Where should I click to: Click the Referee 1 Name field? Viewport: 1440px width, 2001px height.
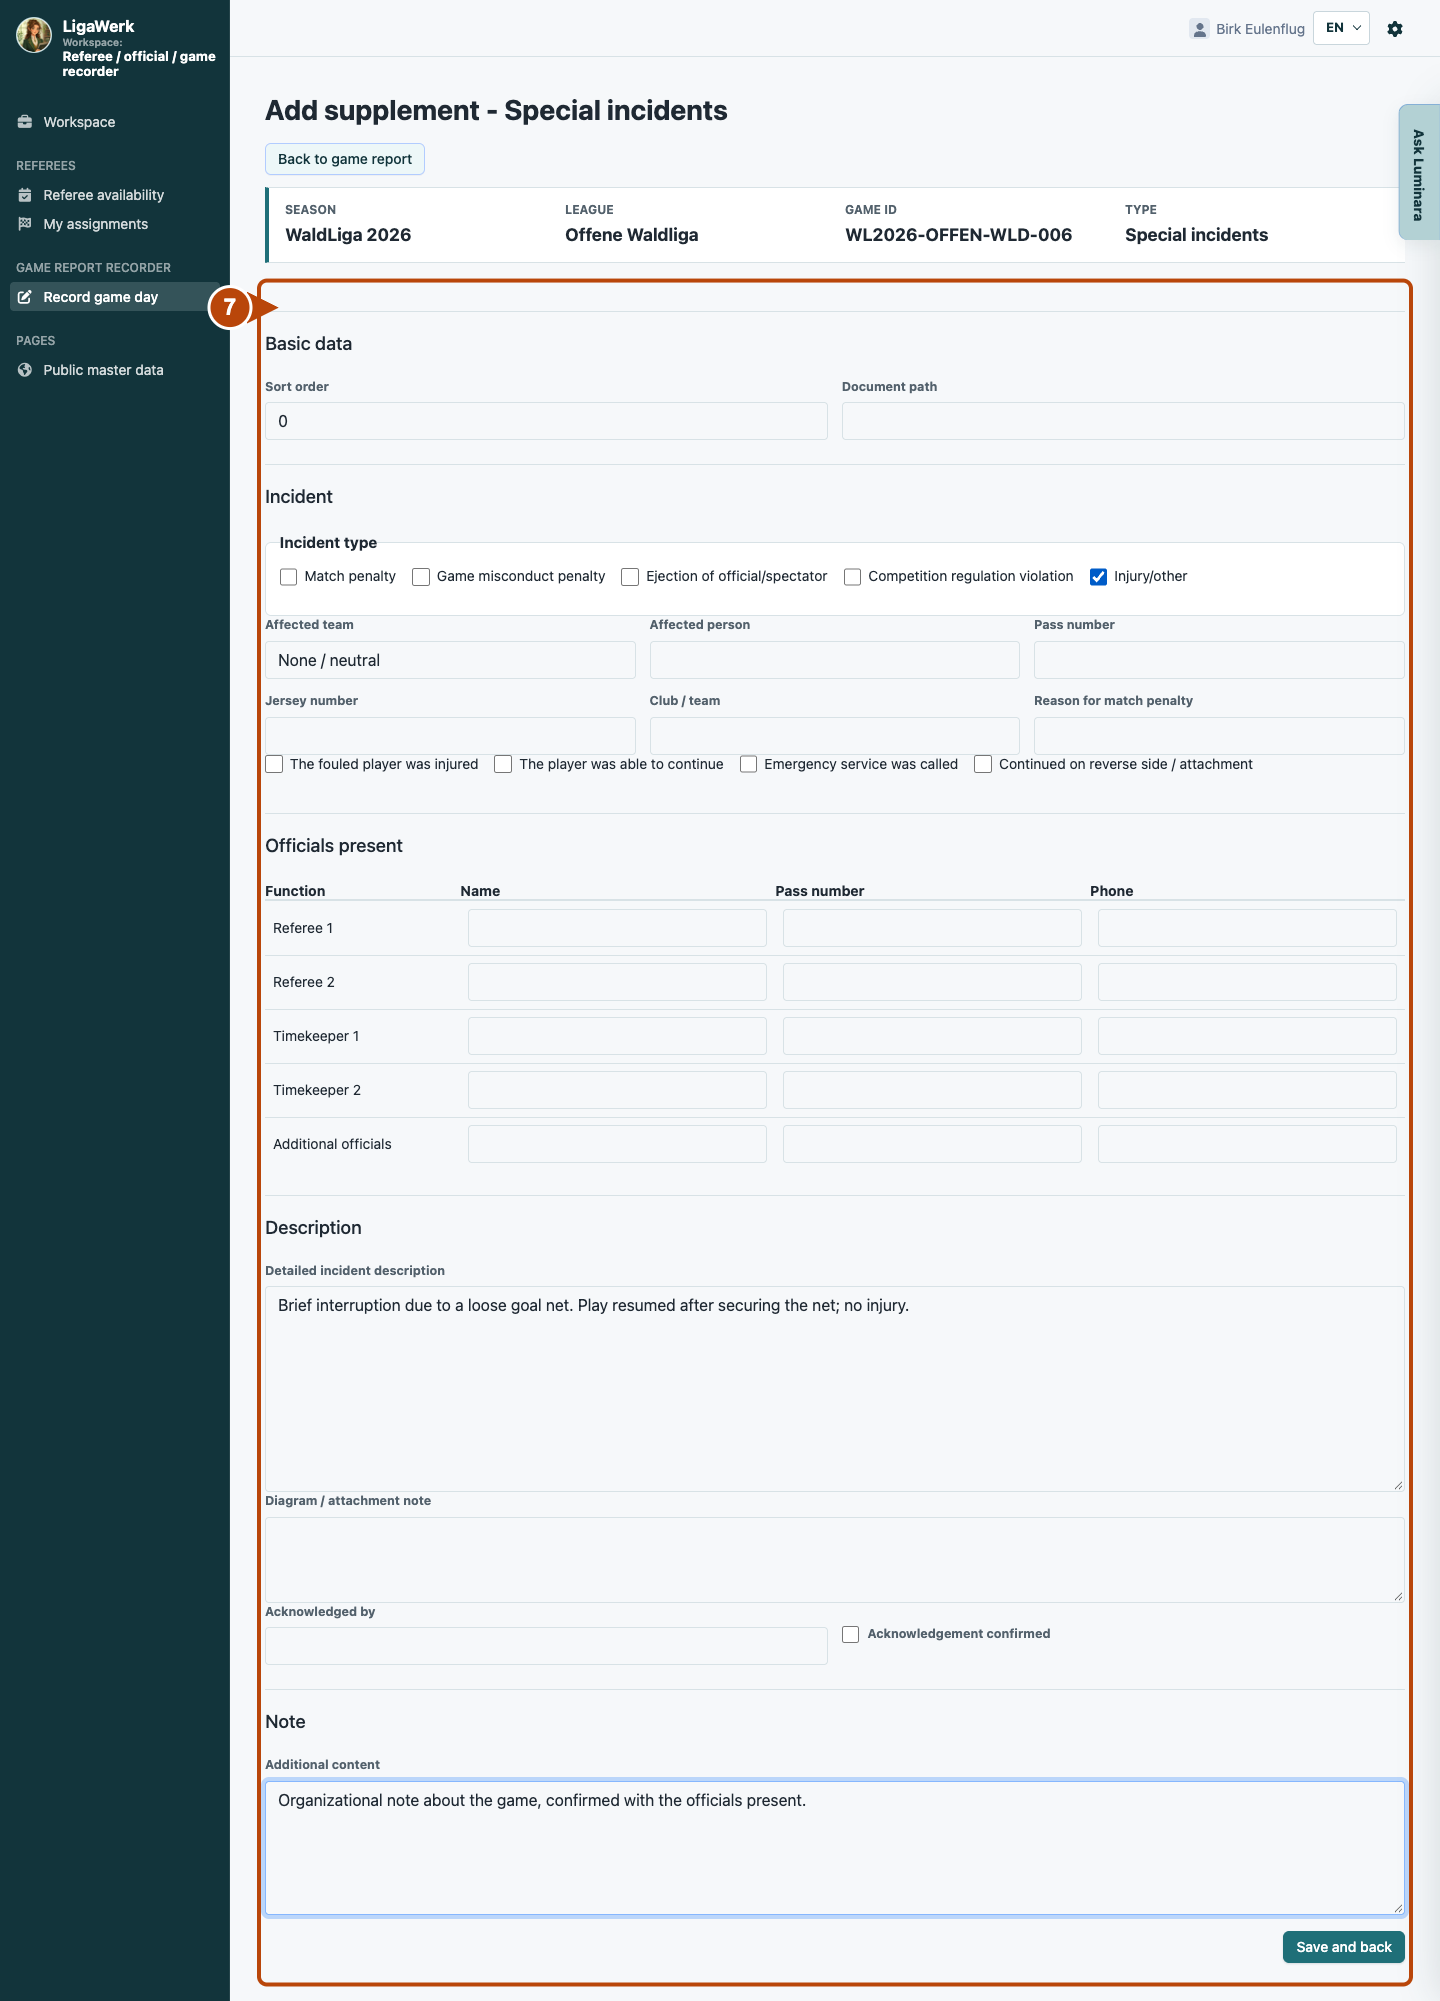click(617, 928)
